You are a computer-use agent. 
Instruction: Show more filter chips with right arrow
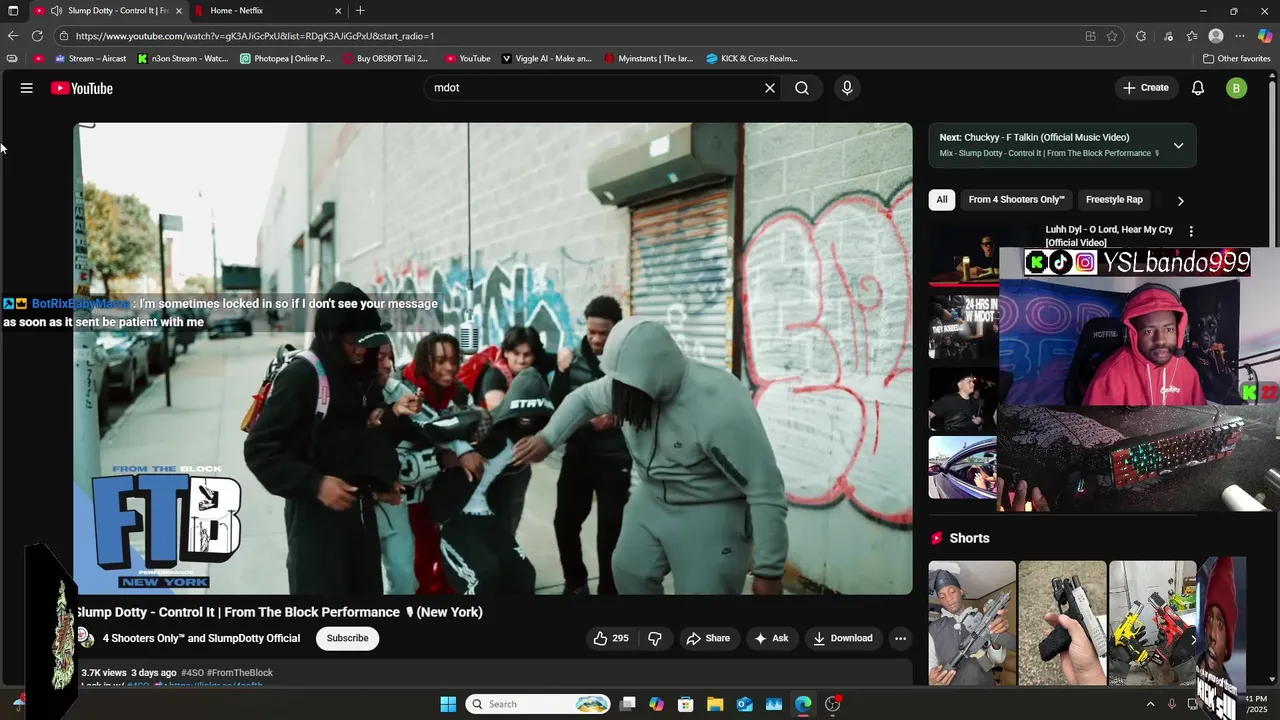pyautogui.click(x=1180, y=200)
